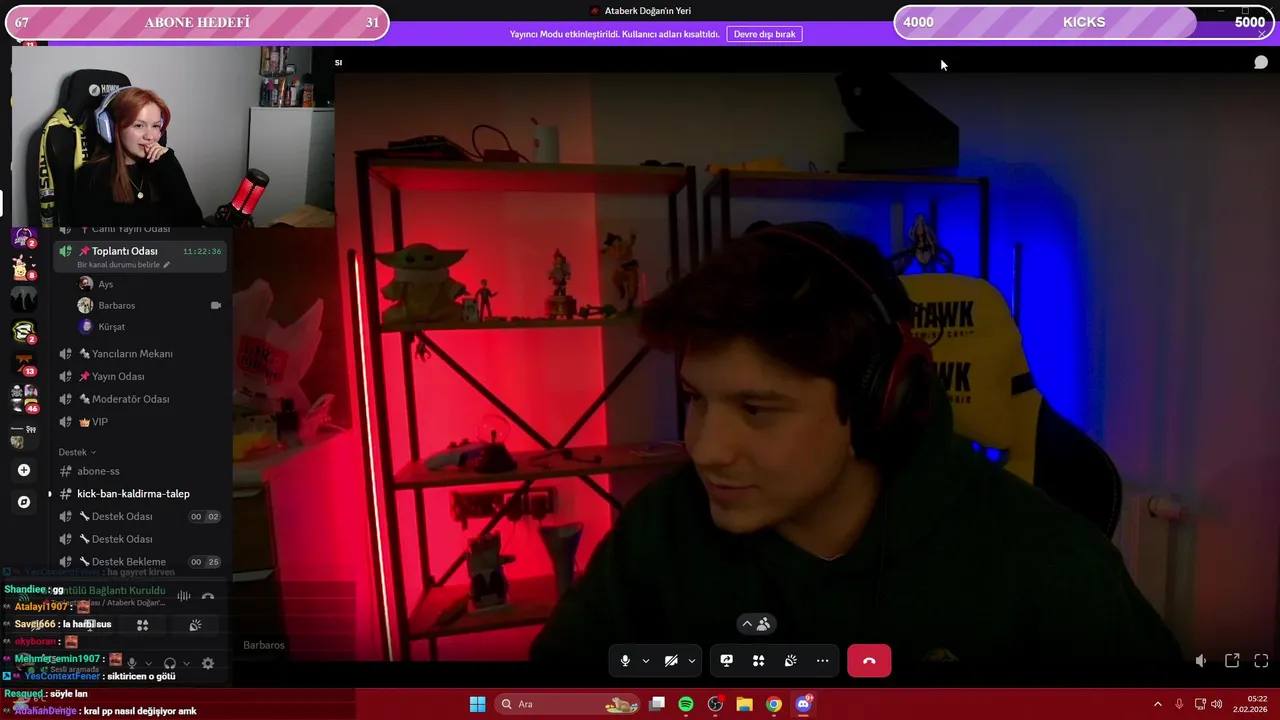The image size is (1280, 720).
Task: Mute the microphone in call controls
Action: pos(625,661)
